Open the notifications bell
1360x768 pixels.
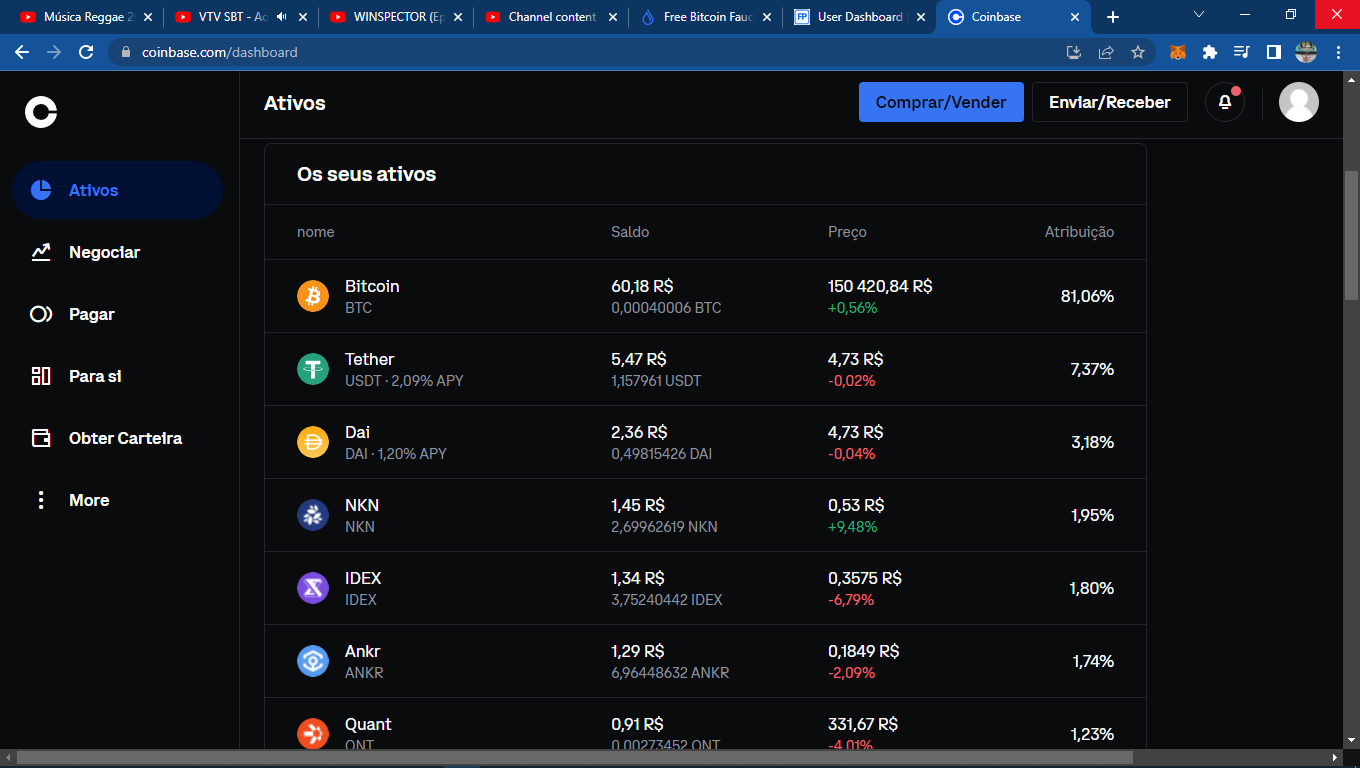pyautogui.click(x=1225, y=102)
